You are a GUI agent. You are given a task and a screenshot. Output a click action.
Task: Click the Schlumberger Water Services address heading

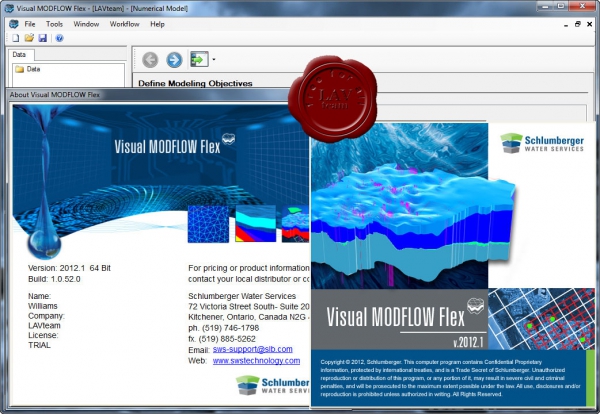tap(242, 296)
